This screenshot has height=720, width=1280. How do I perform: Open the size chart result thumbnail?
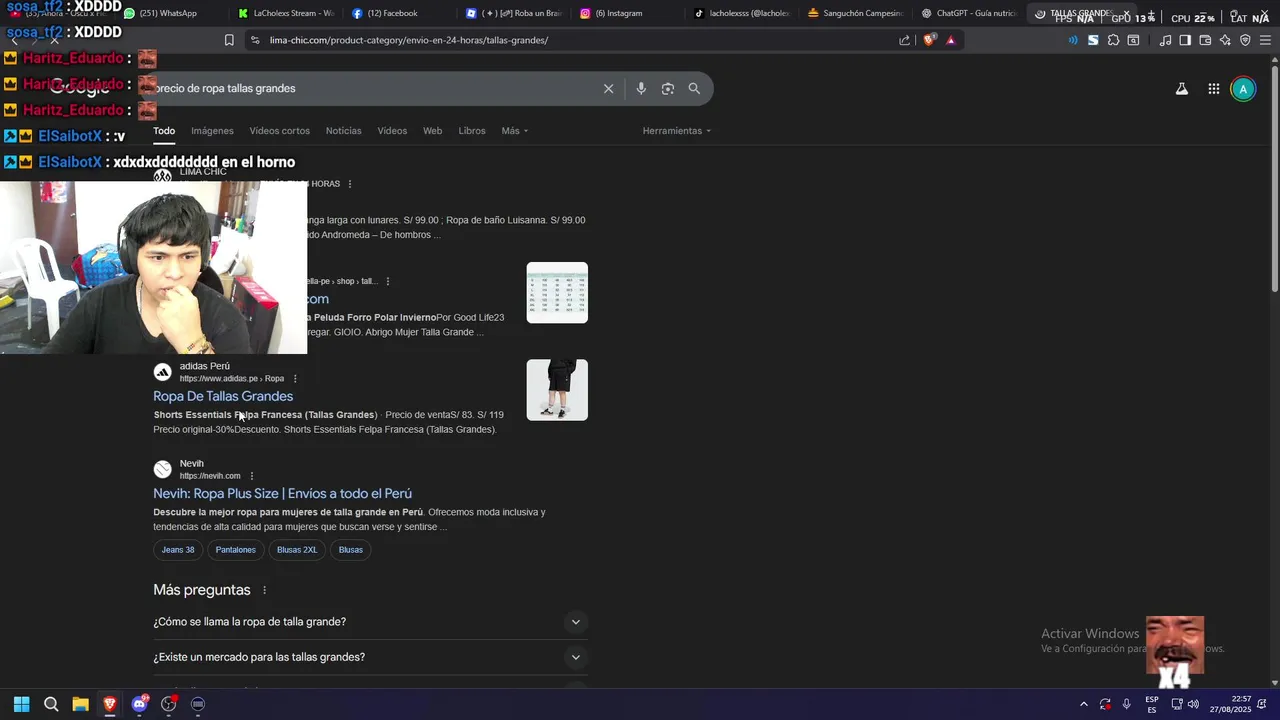pos(557,292)
